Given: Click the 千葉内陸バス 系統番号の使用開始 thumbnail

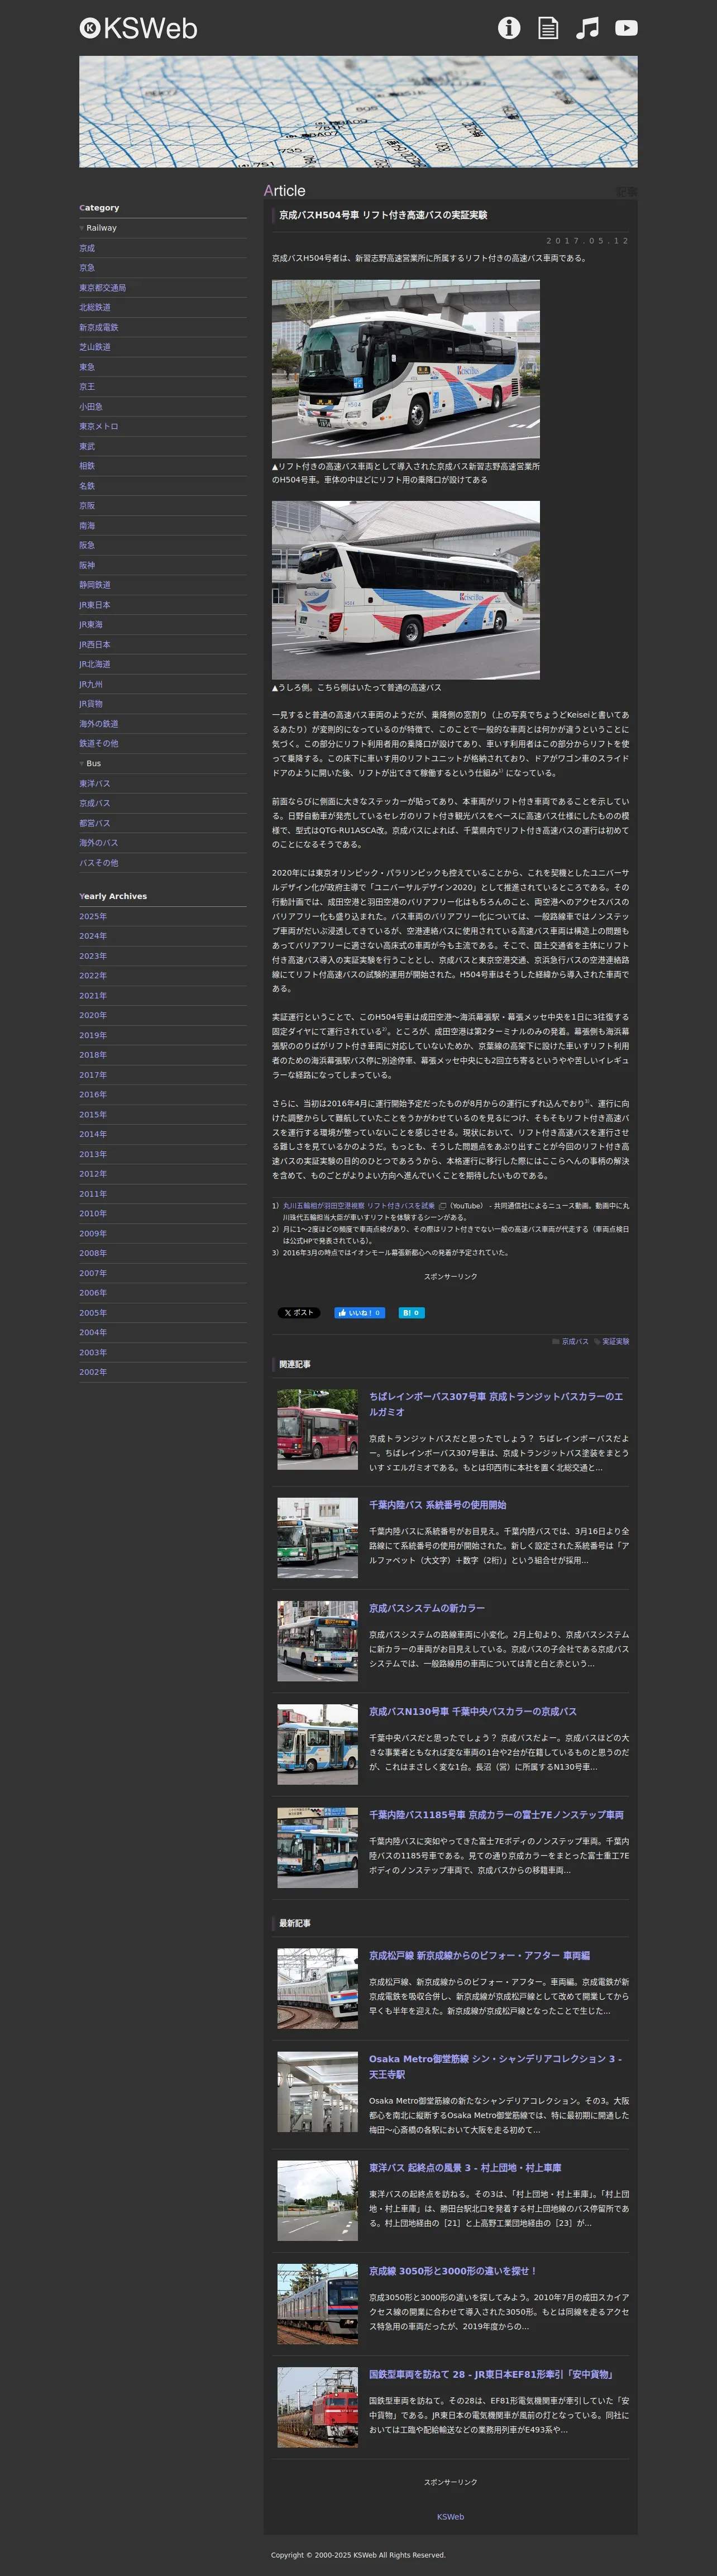Looking at the screenshot, I should click(317, 1537).
